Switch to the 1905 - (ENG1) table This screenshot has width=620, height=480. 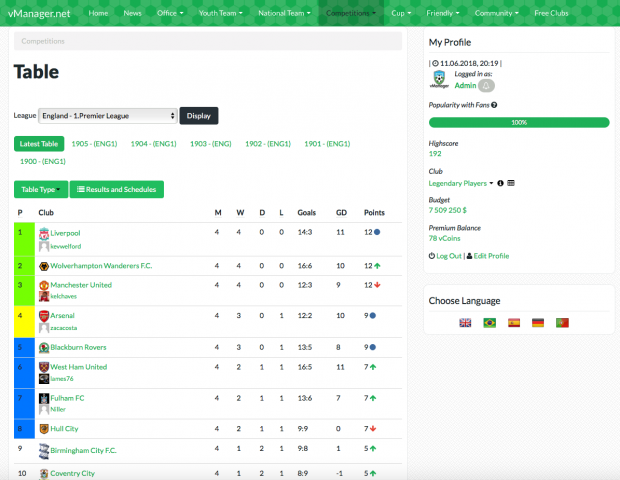(x=94, y=144)
